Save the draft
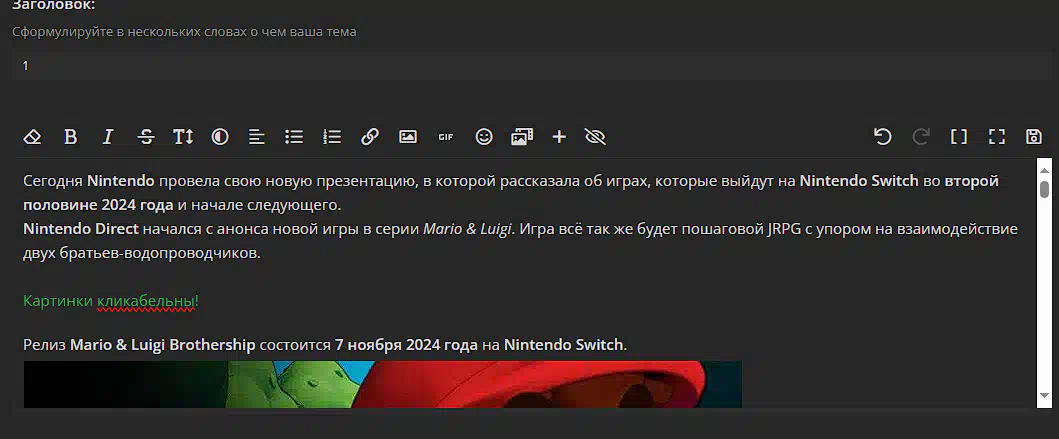Viewport: 1059px width, 439px height. 1034,137
